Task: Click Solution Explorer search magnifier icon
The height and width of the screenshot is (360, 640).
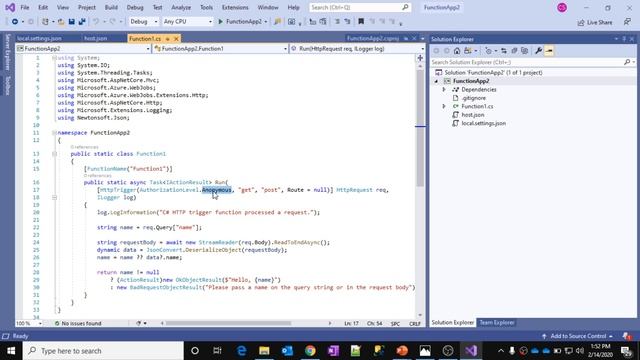Action: pos(627,62)
